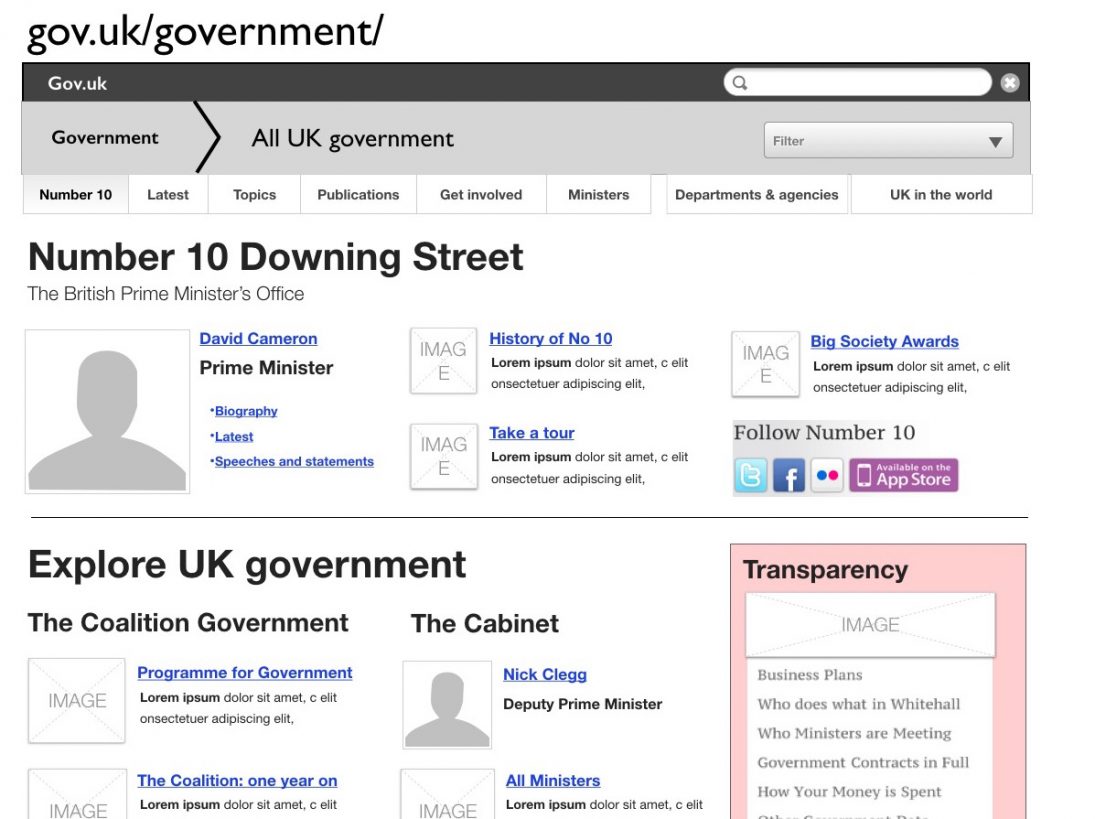
Task: Select the Topics tab
Action: click(x=254, y=195)
